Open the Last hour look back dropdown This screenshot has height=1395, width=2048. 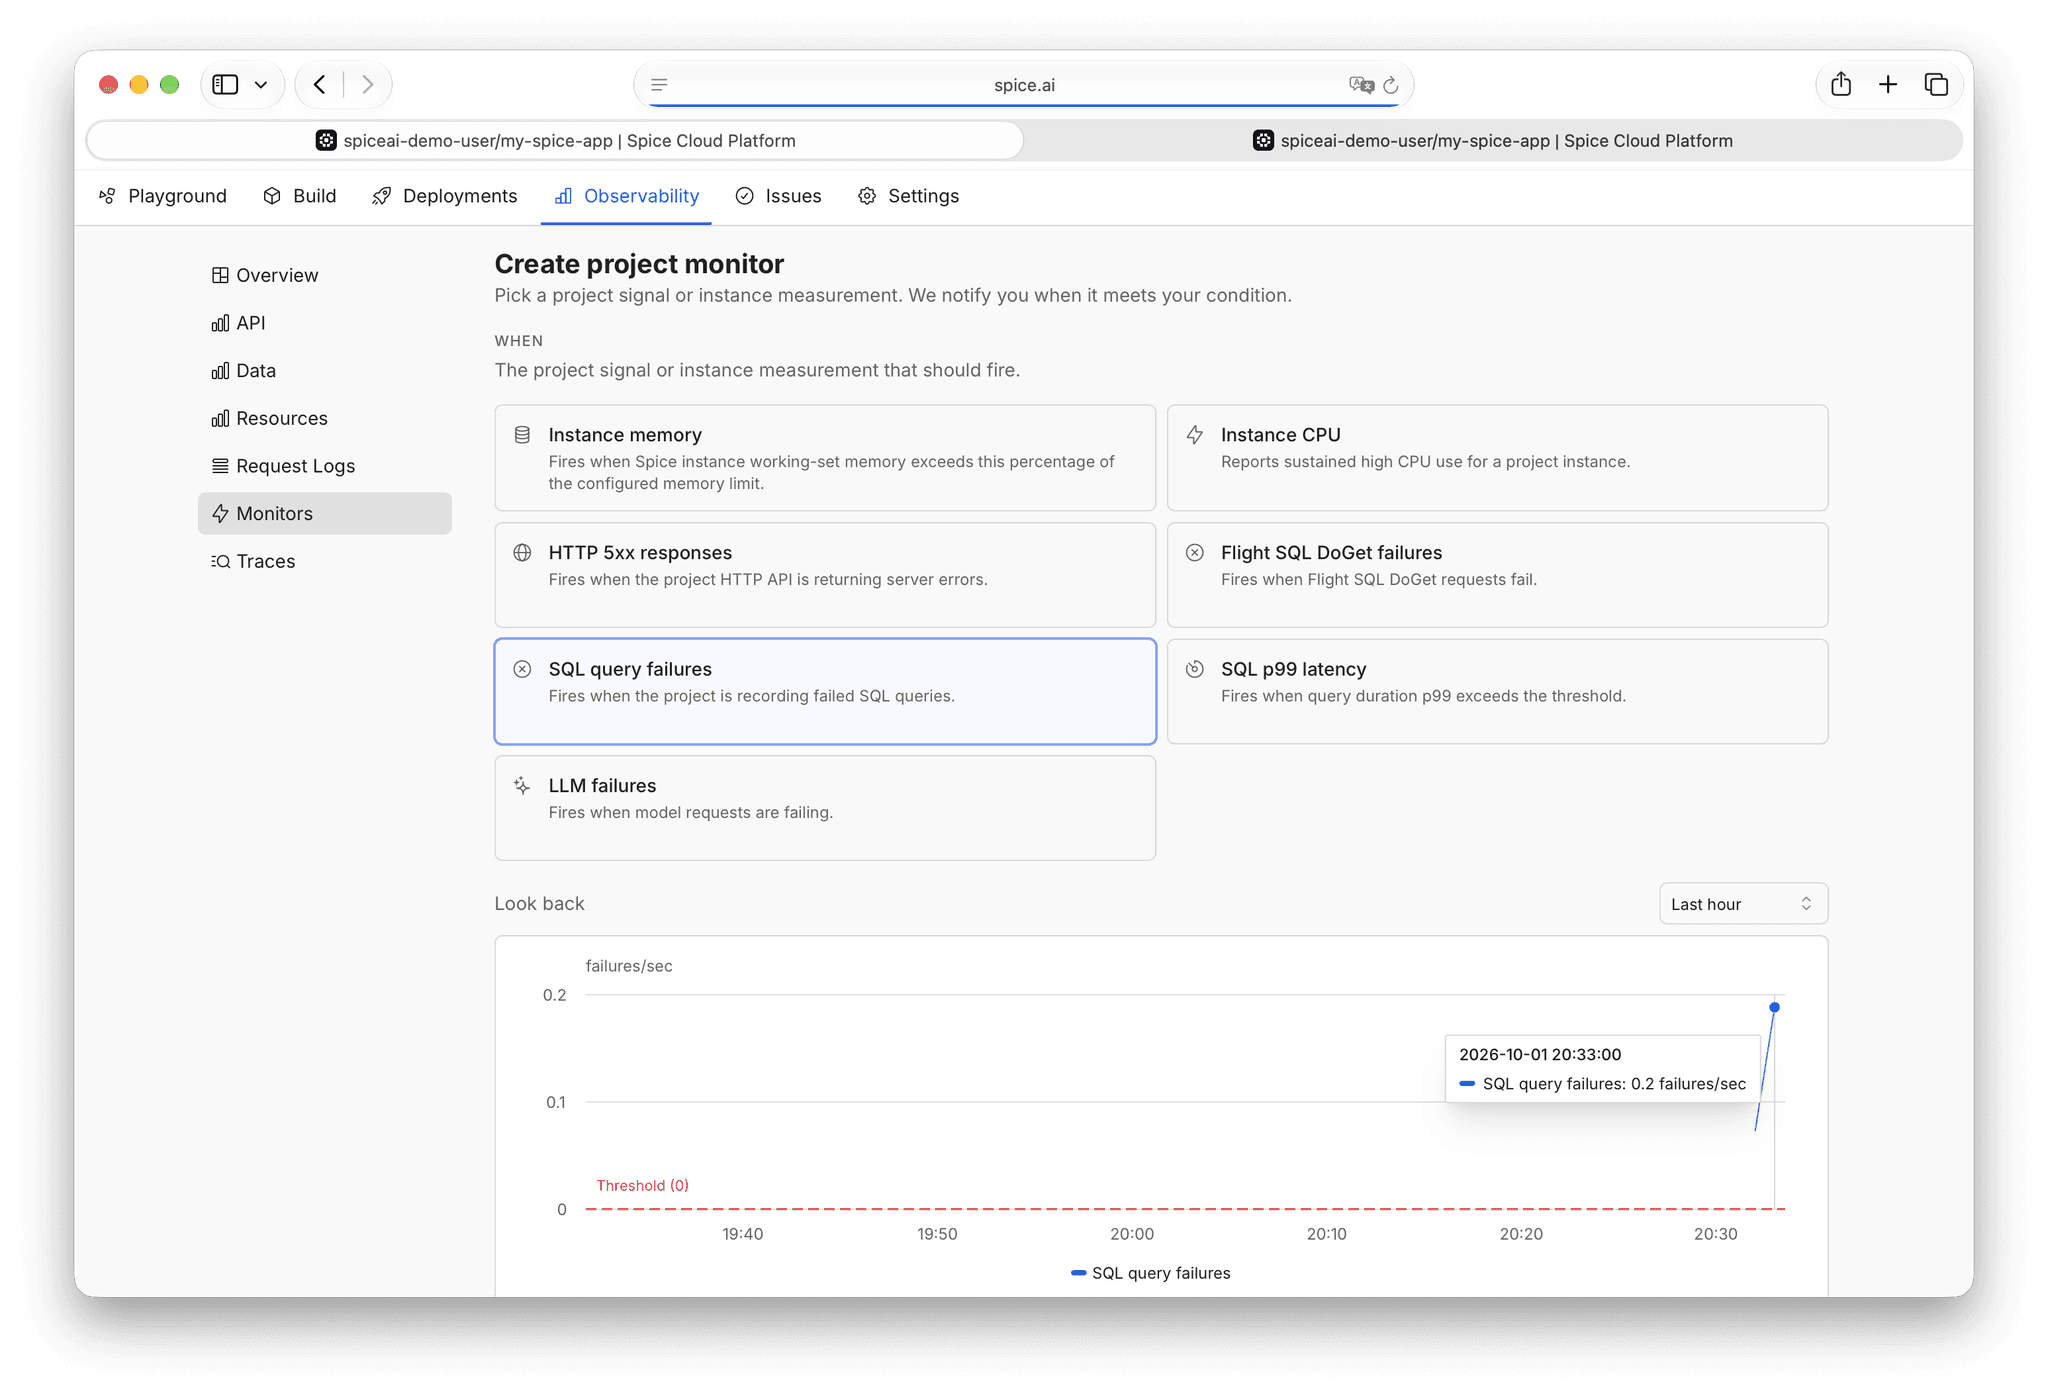coord(1743,904)
